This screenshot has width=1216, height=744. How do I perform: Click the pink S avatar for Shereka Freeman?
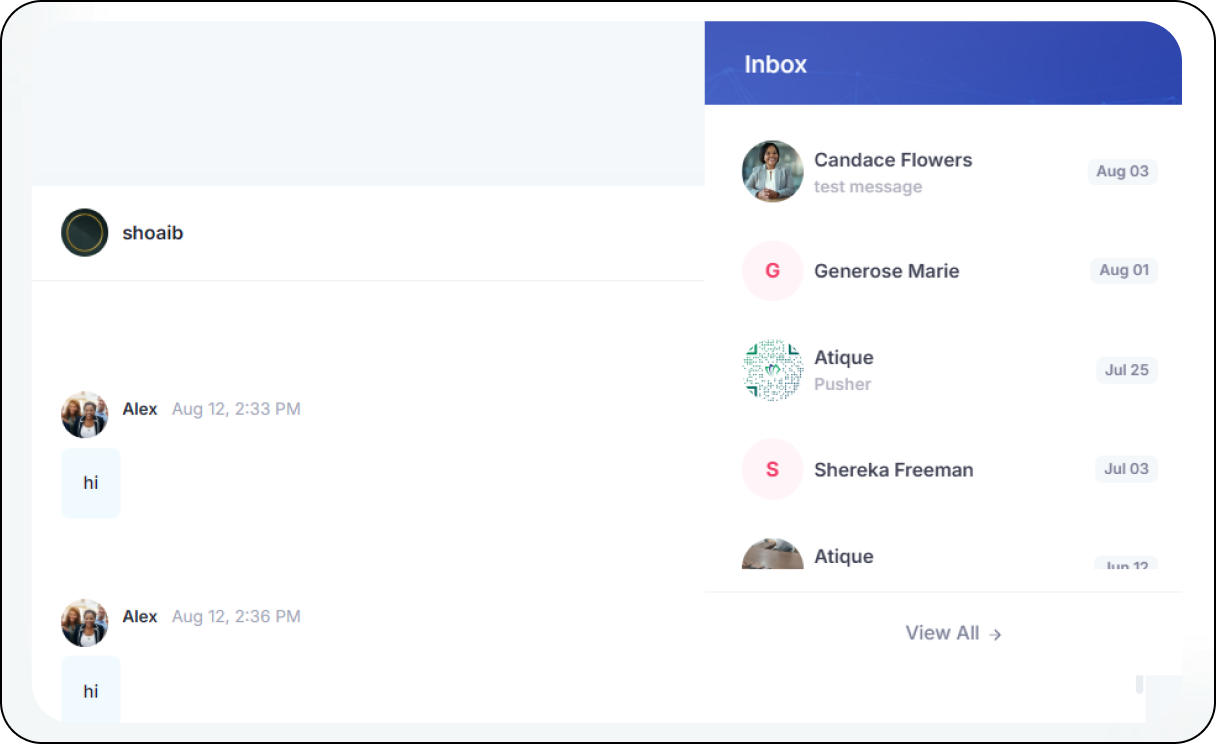[772, 469]
